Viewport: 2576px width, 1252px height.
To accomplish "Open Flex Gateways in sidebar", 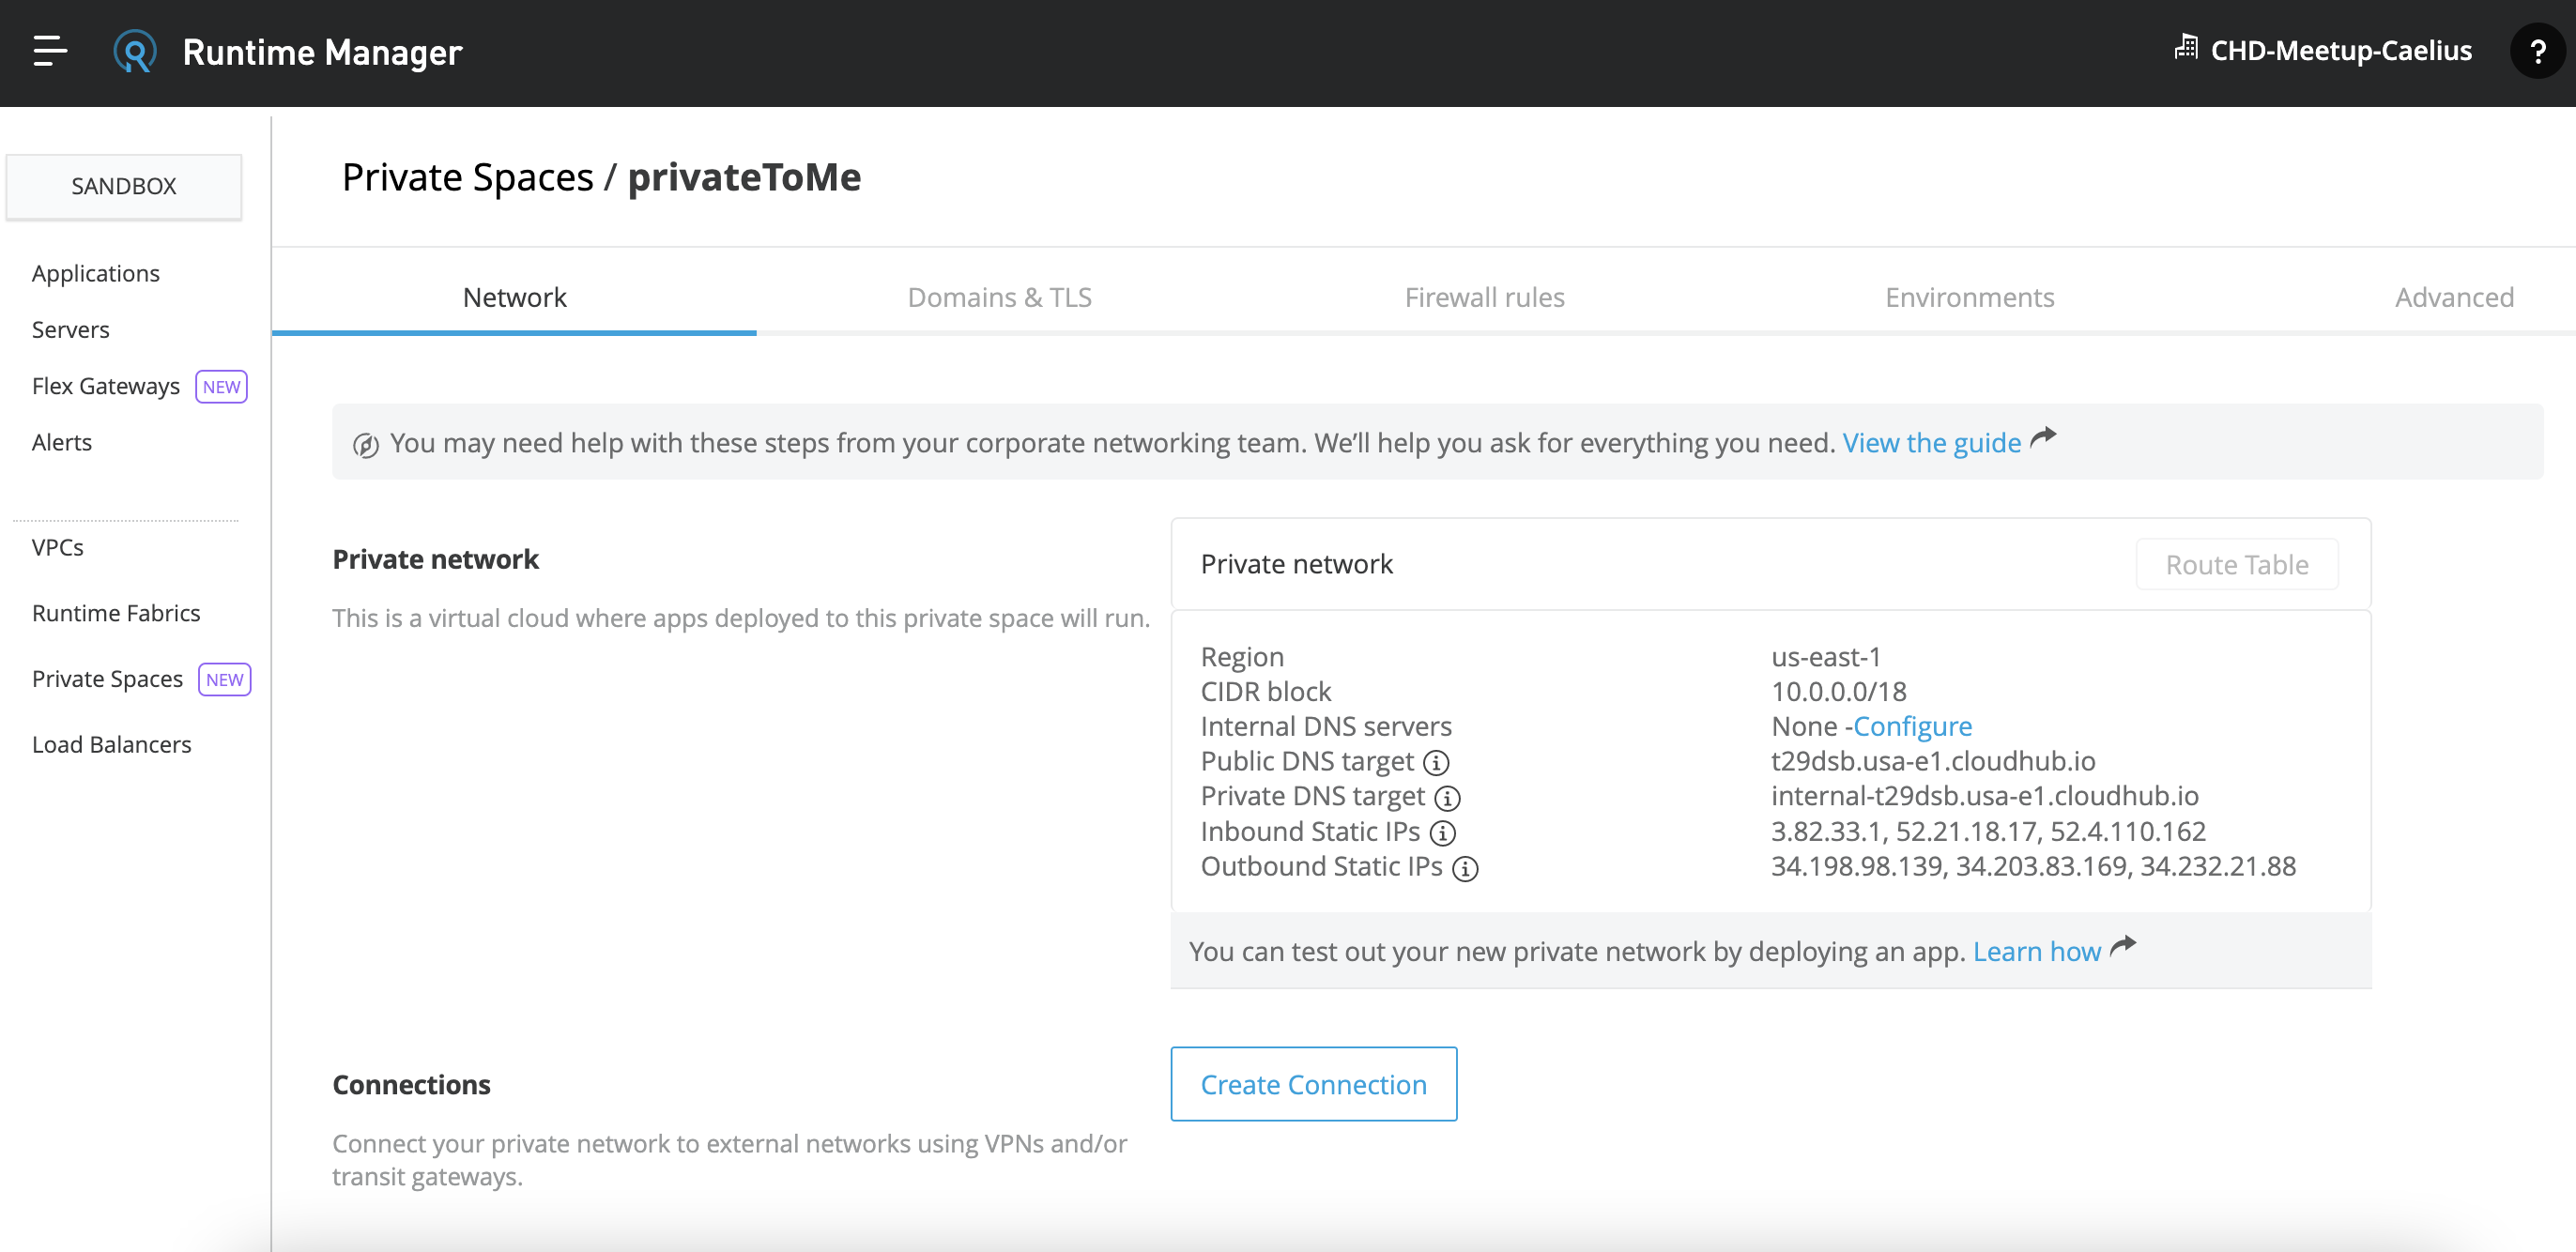I will (106, 386).
